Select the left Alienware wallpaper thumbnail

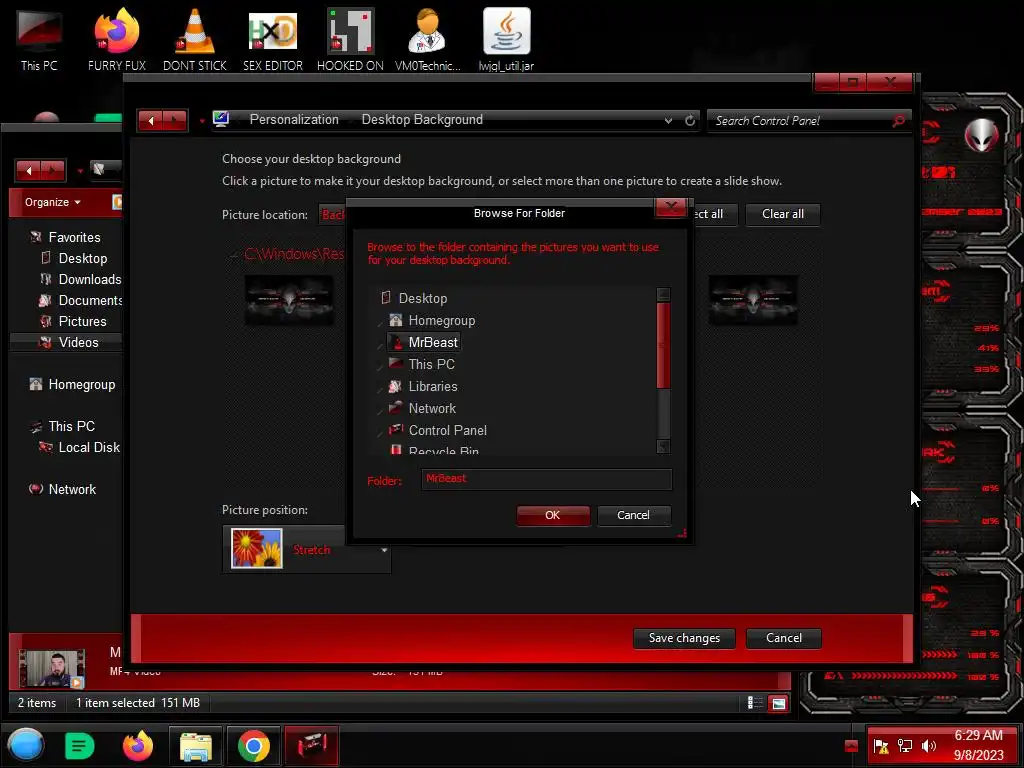tap(289, 300)
